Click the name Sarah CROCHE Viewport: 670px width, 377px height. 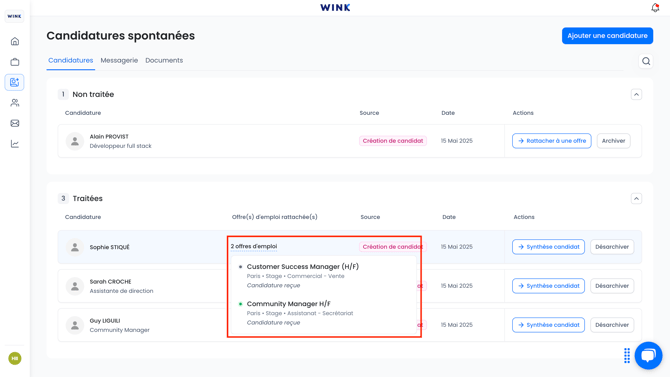pos(110,281)
